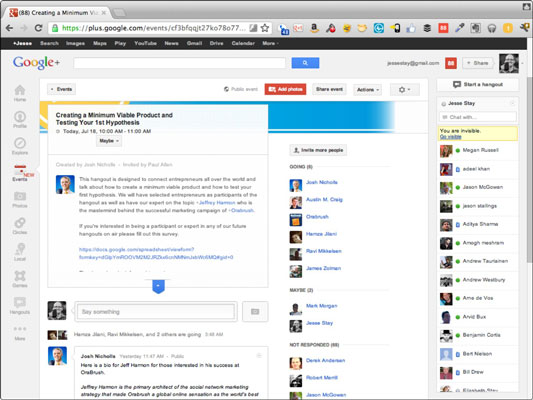Click the Share event button

coord(329,89)
